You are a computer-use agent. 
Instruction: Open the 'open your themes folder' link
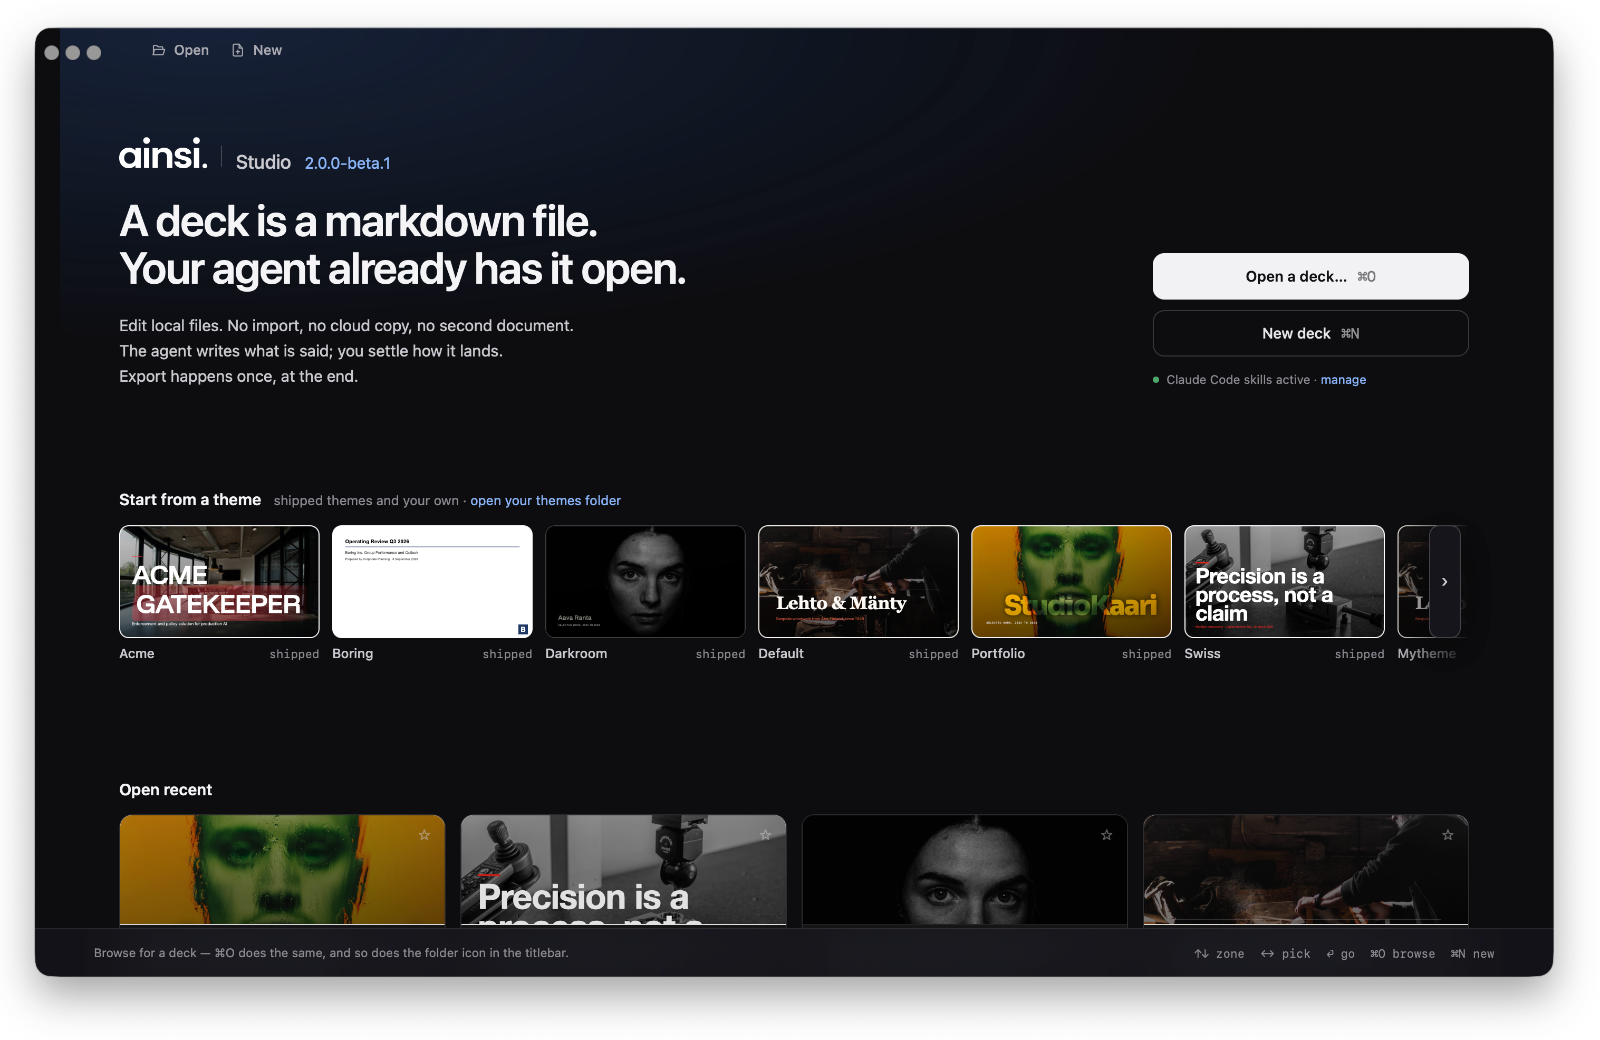coord(545,501)
